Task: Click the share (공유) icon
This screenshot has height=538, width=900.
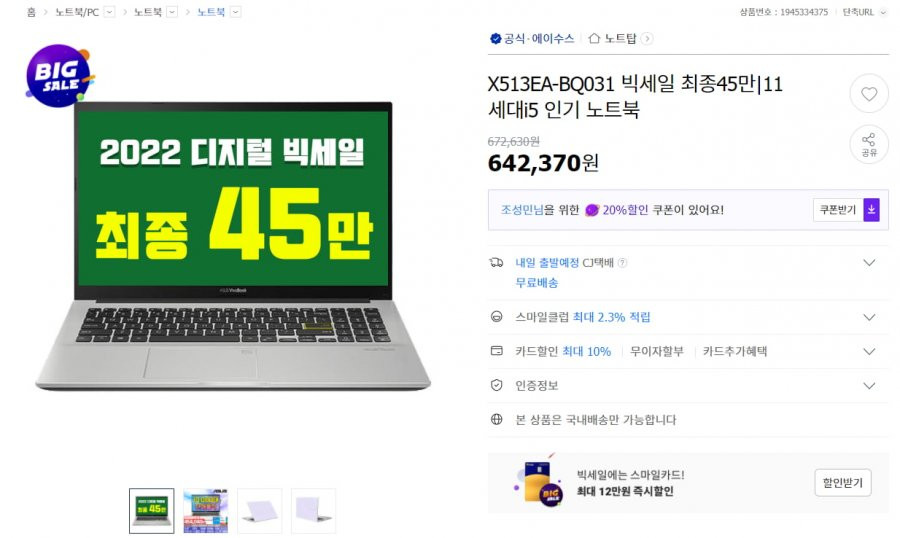Action: click(869, 145)
